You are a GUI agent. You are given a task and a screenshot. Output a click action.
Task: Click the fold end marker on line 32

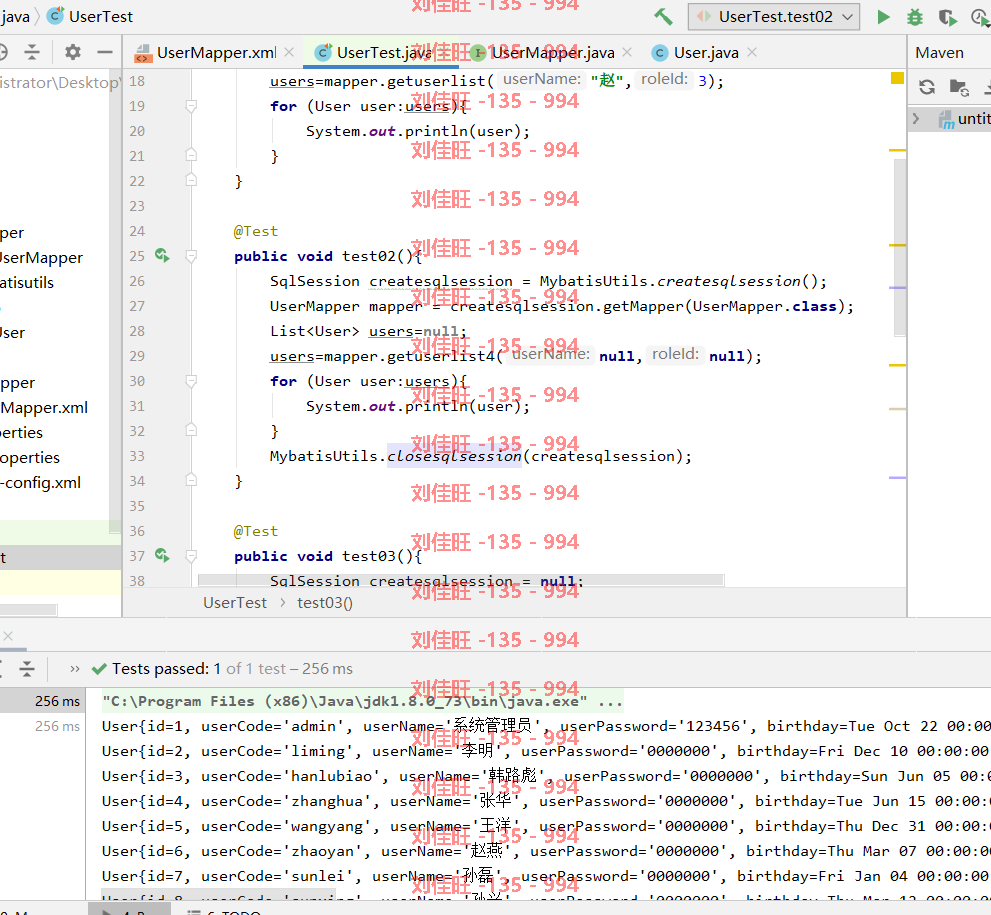point(191,430)
